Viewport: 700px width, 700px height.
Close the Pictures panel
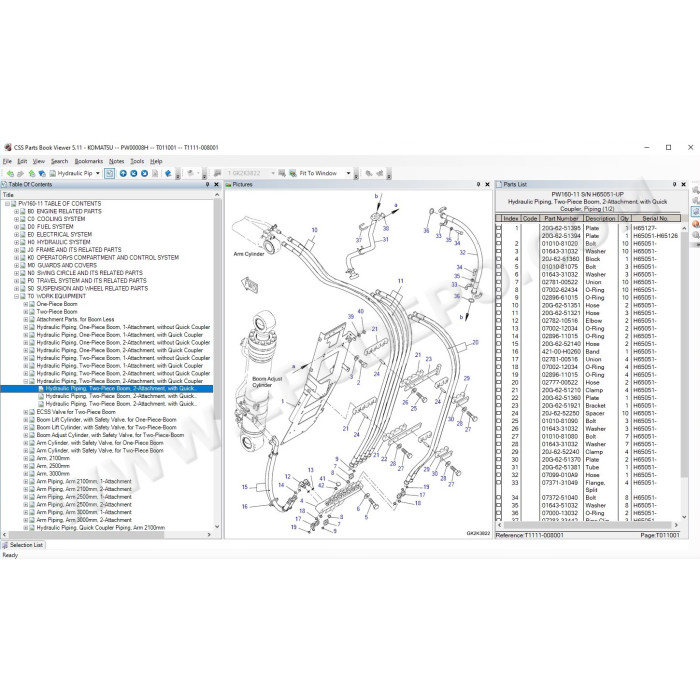coord(487,184)
